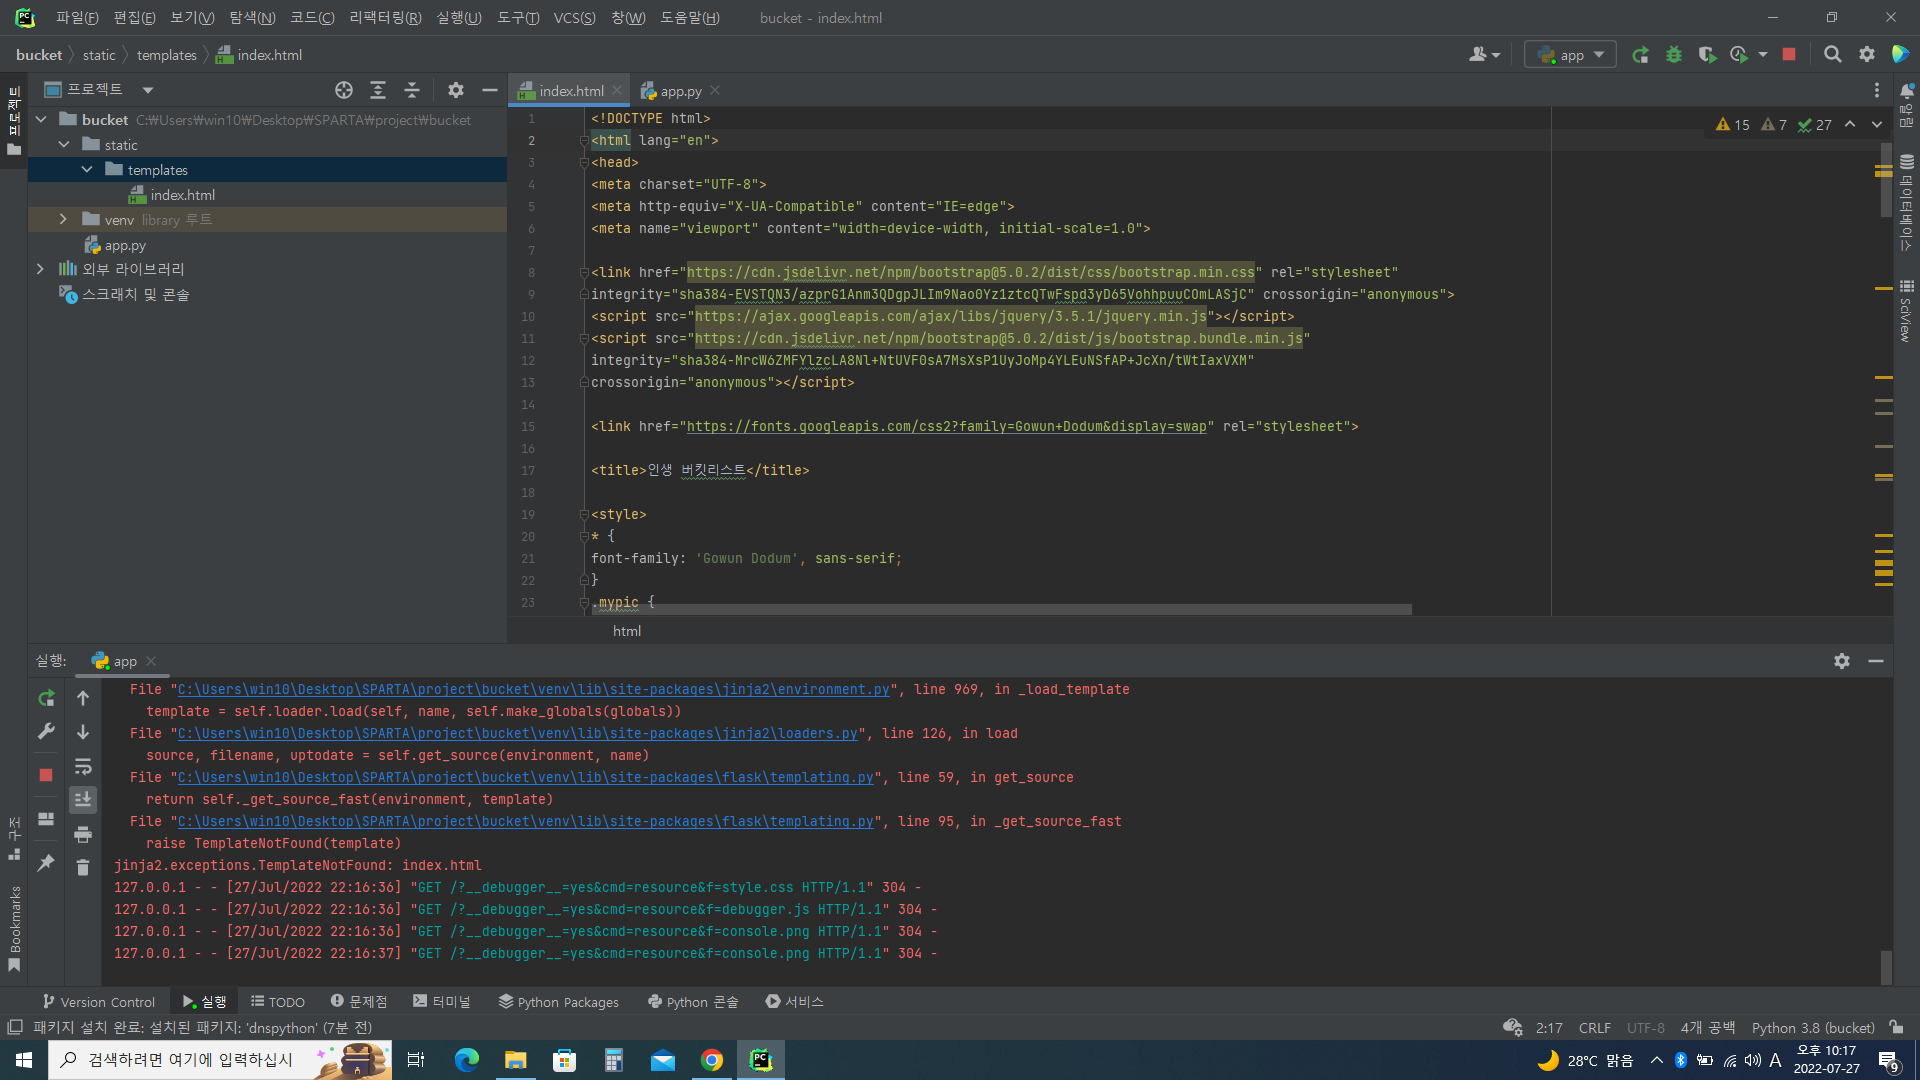Collapse the templates folder
Viewport: 1920px width, 1080px height.
87,170
